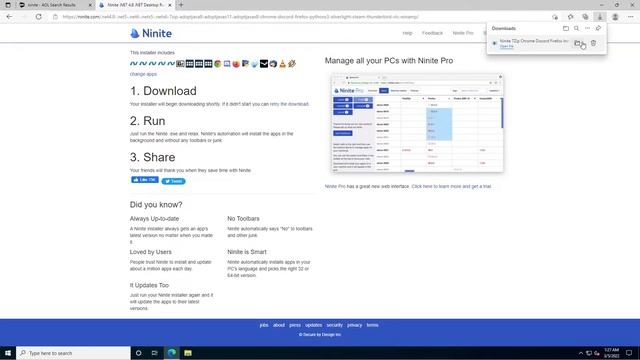The width and height of the screenshot is (640, 360).
Task: Go back to previous page
Action: (9, 17)
